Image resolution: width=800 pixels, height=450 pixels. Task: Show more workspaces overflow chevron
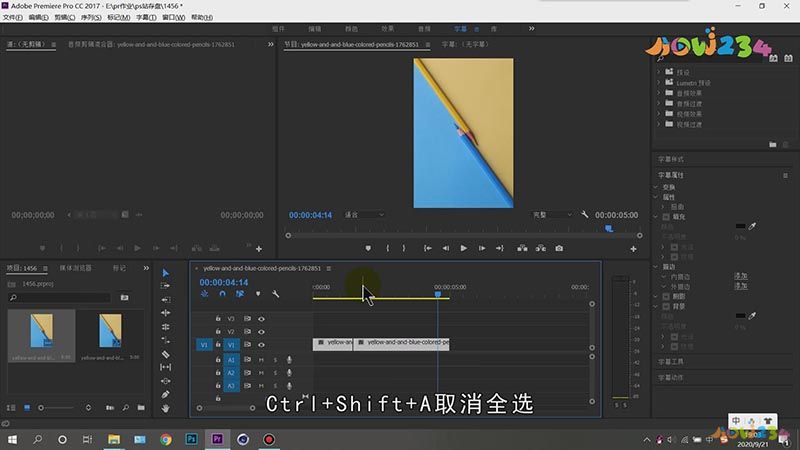(x=532, y=29)
